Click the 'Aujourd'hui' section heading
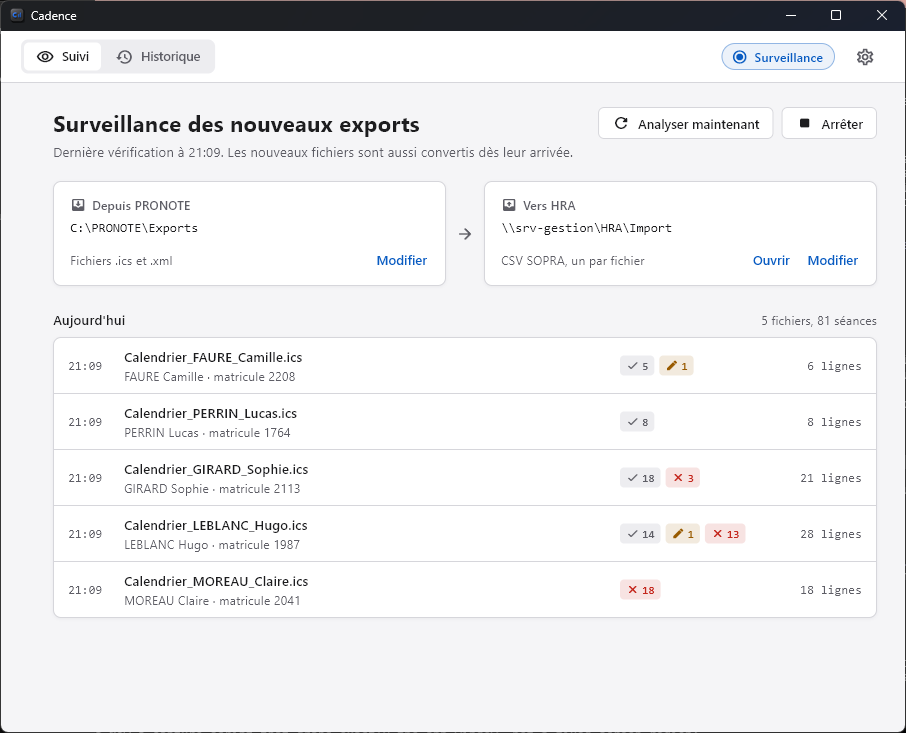Screen dimensions: 906x733 click(89, 321)
